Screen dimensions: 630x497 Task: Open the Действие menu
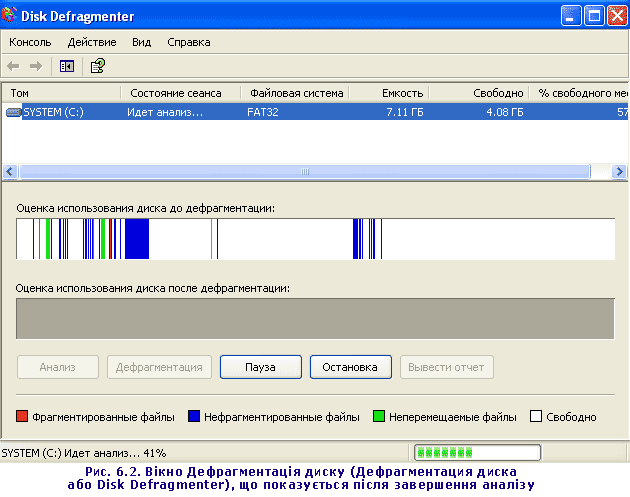(x=92, y=42)
